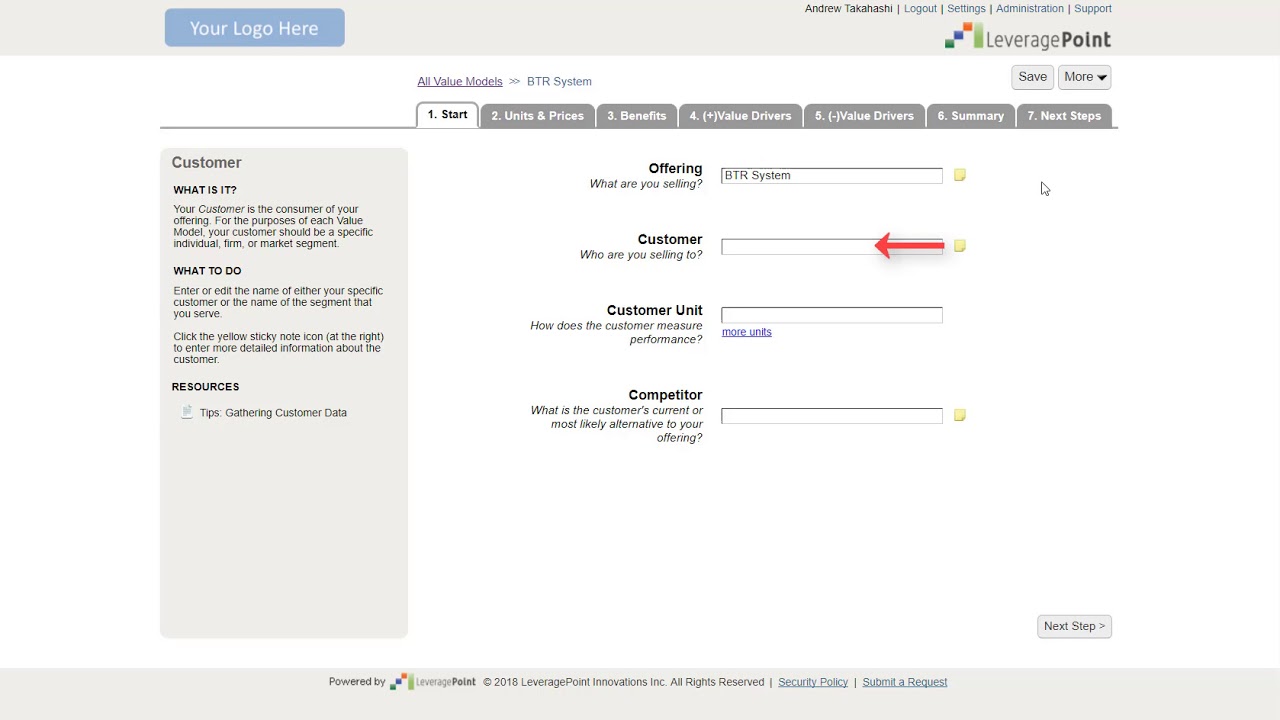Switch to the 1. Start tab
Screen dimensions: 1280x720
pyautogui.click(x=447, y=115)
